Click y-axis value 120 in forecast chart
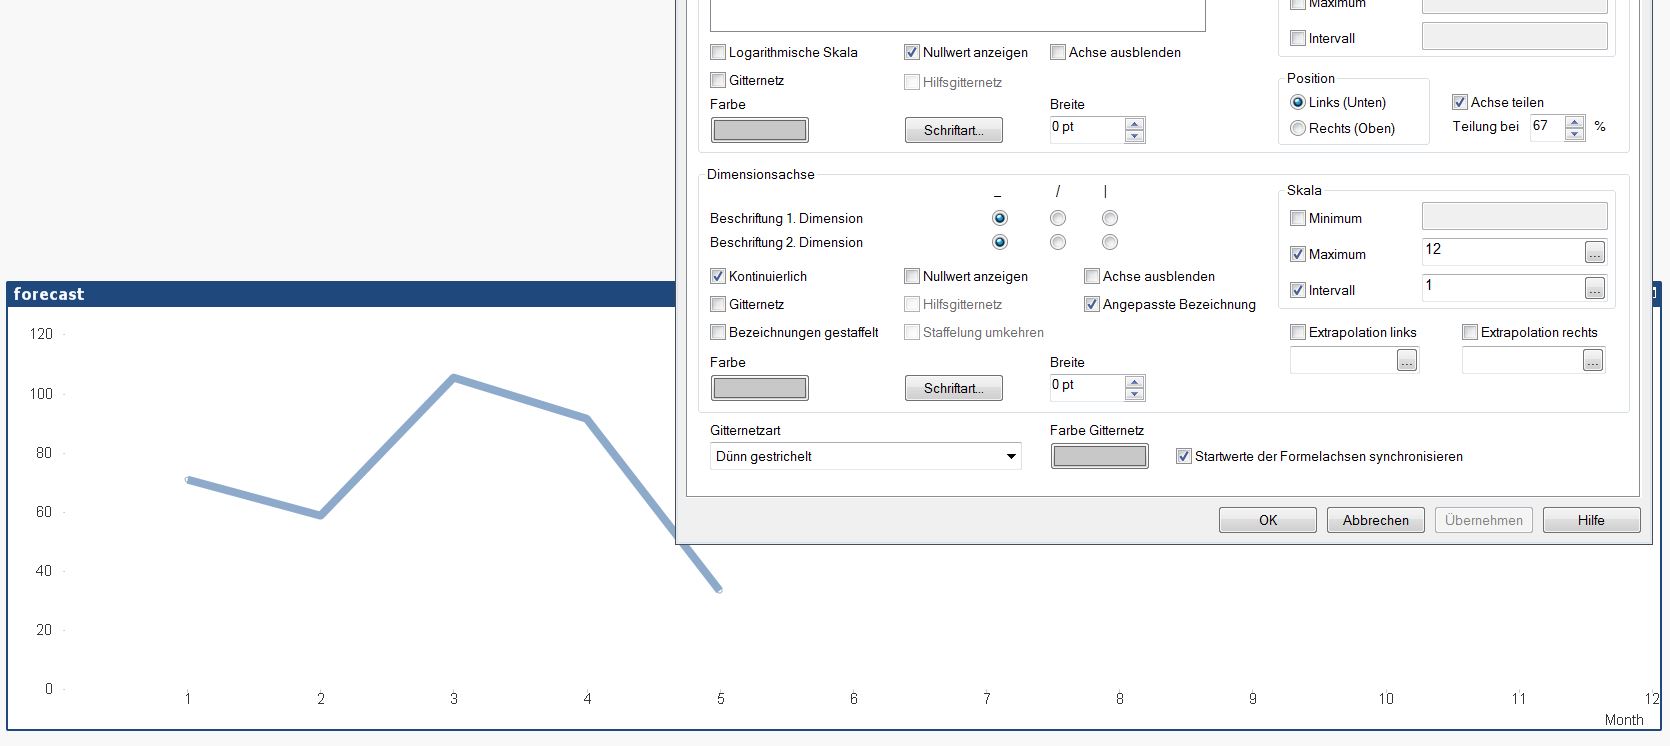The width and height of the screenshot is (1670, 746). click(41, 334)
